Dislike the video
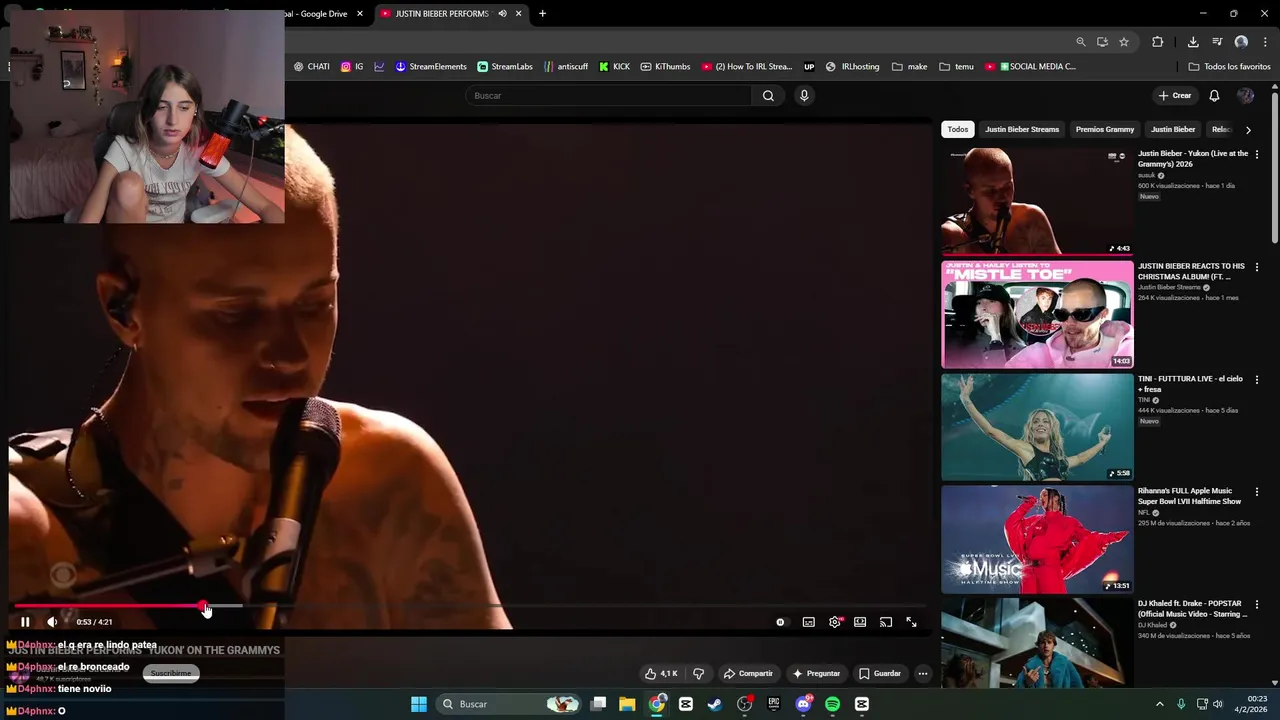The width and height of the screenshot is (1280, 720). click(698, 673)
